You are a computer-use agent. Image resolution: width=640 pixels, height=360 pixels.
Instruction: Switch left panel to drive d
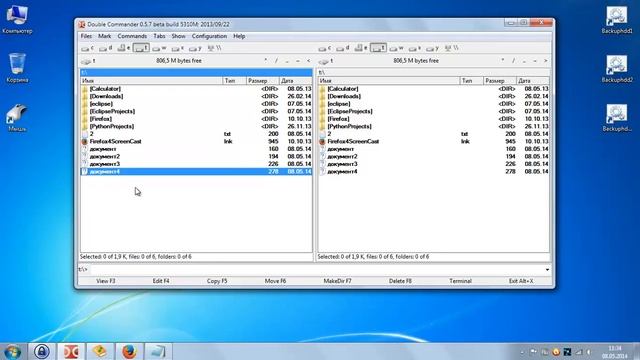(105, 48)
